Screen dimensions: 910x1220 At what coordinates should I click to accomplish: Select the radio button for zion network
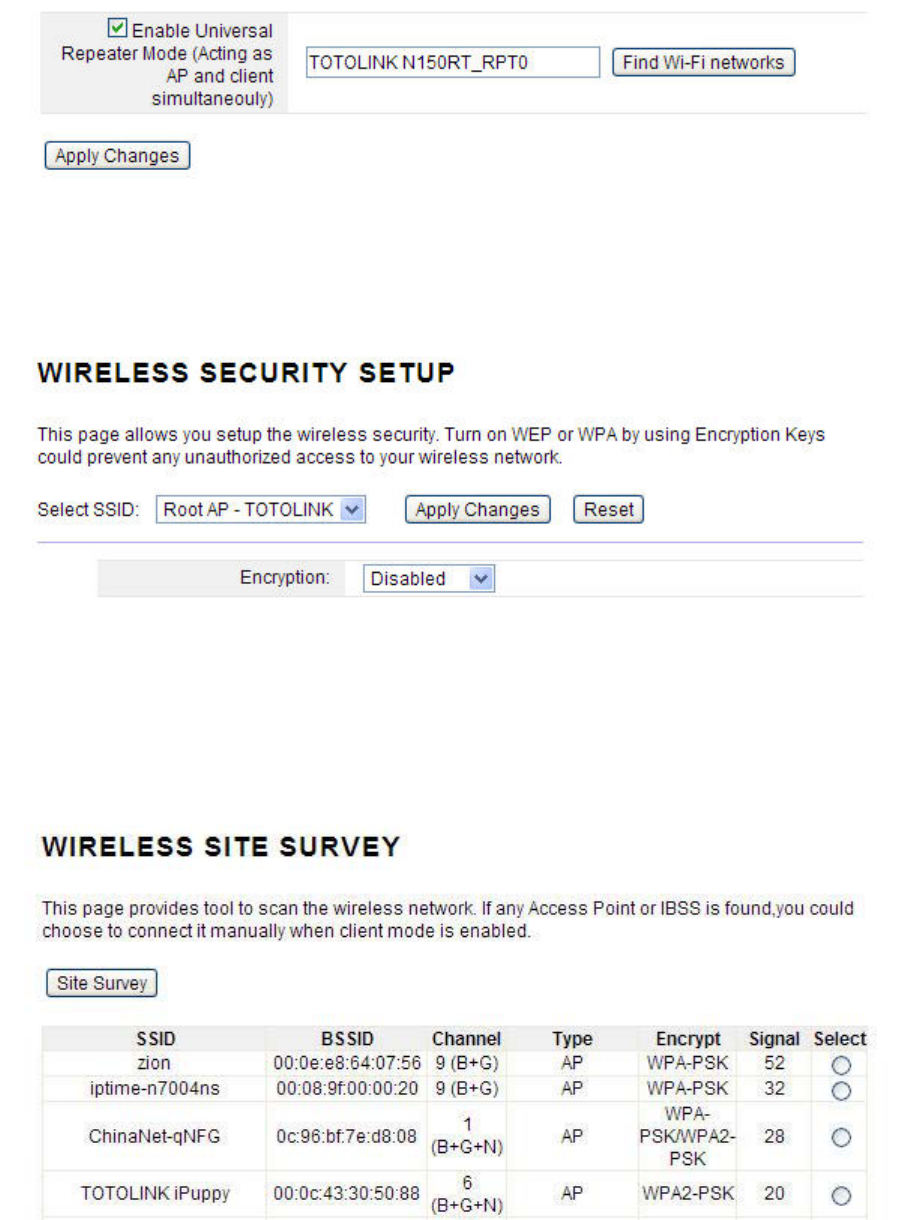pos(841,1066)
